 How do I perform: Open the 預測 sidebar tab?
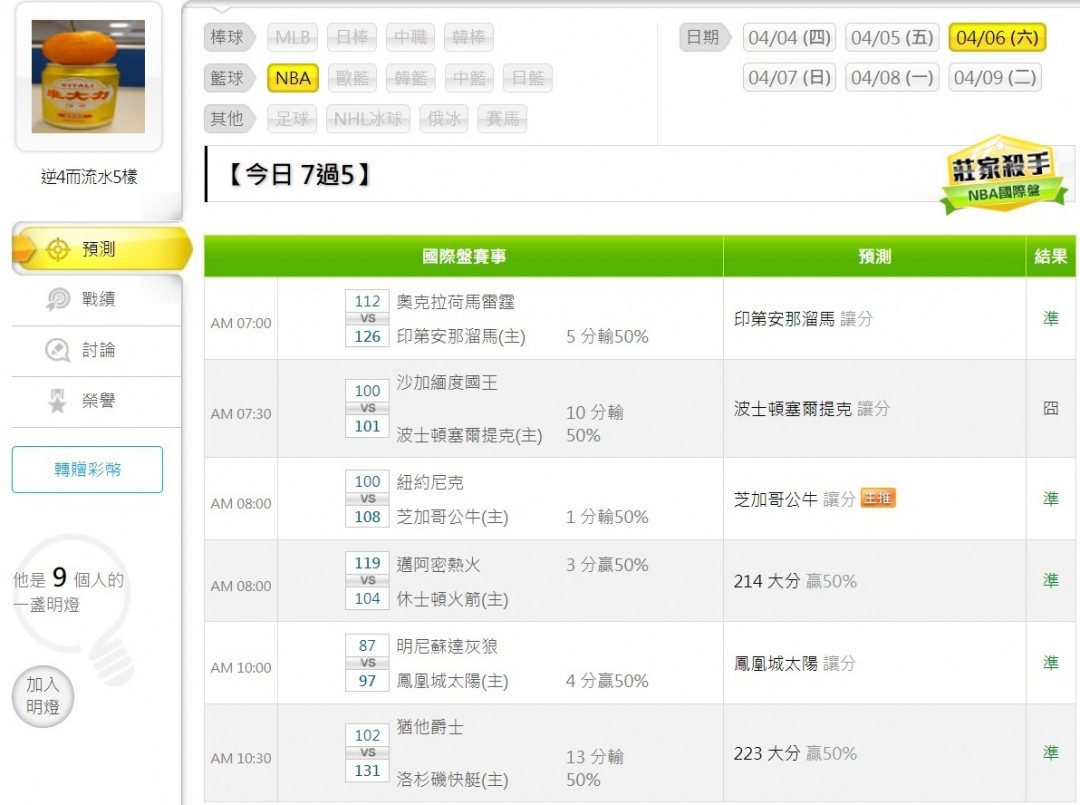(x=101, y=249)
